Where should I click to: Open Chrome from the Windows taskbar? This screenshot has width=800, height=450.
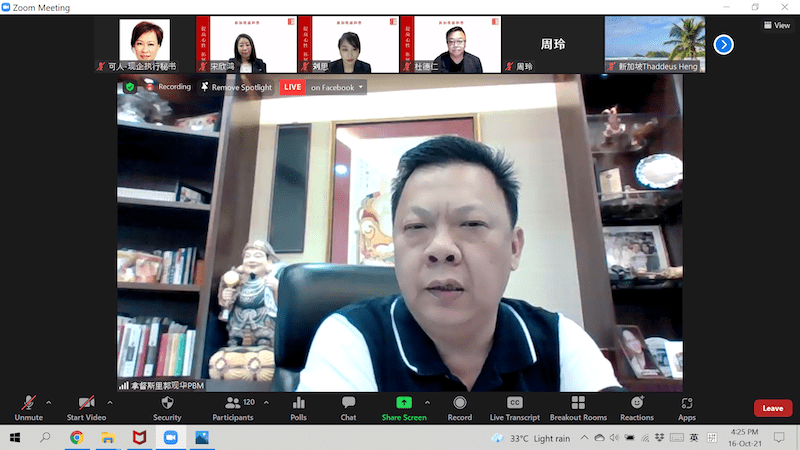76,438
